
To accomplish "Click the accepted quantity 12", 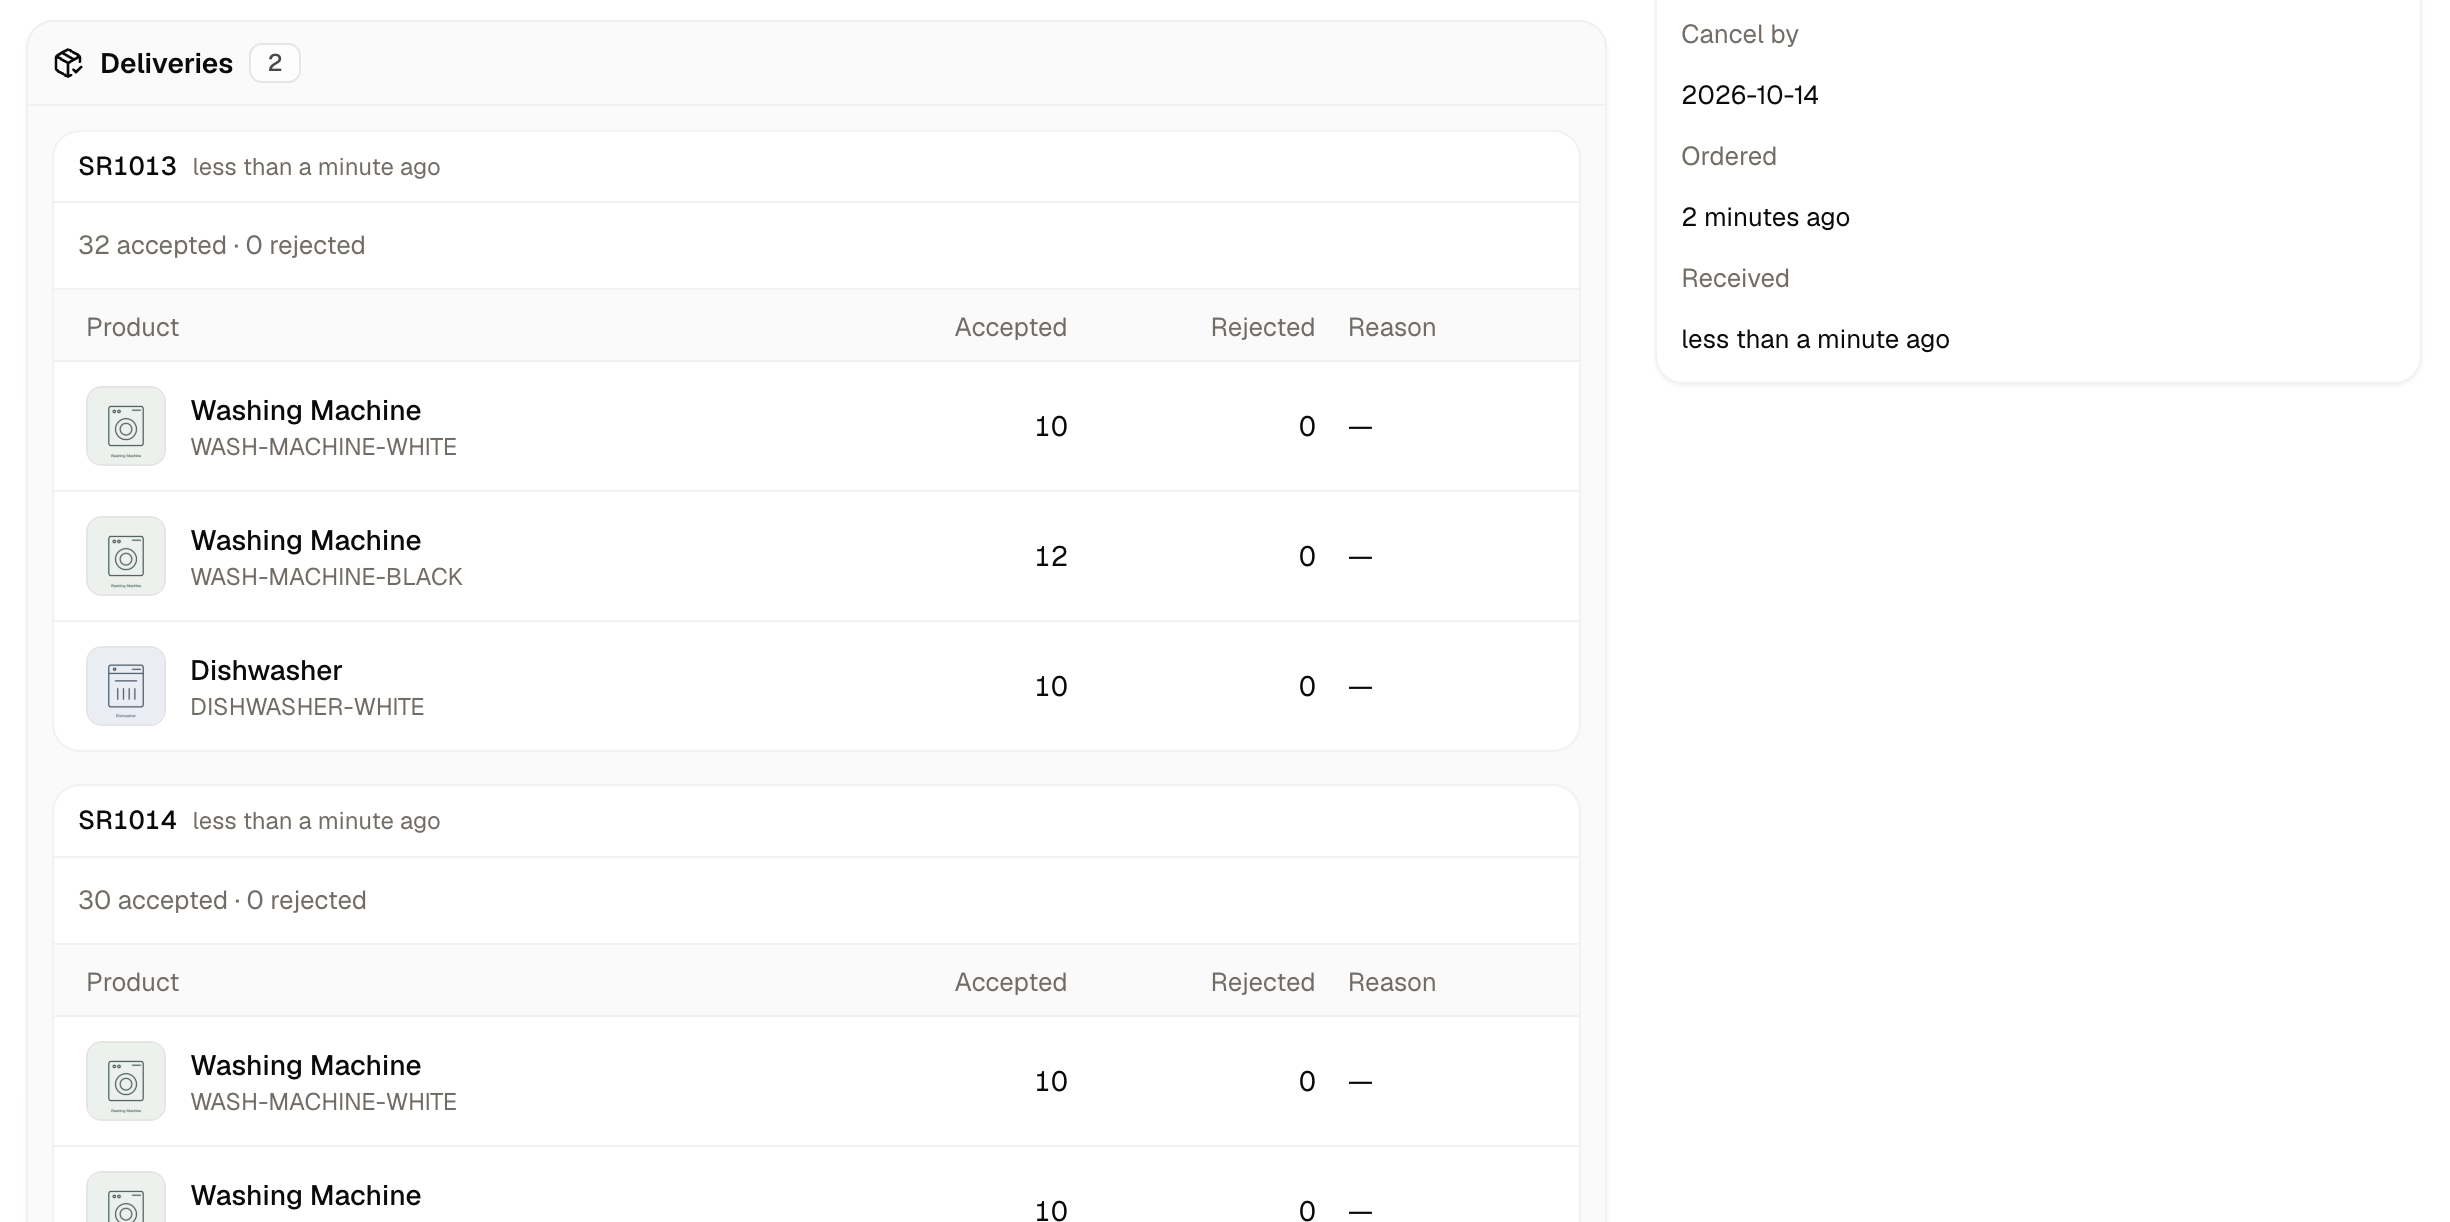I will (x=1051, y=556).
